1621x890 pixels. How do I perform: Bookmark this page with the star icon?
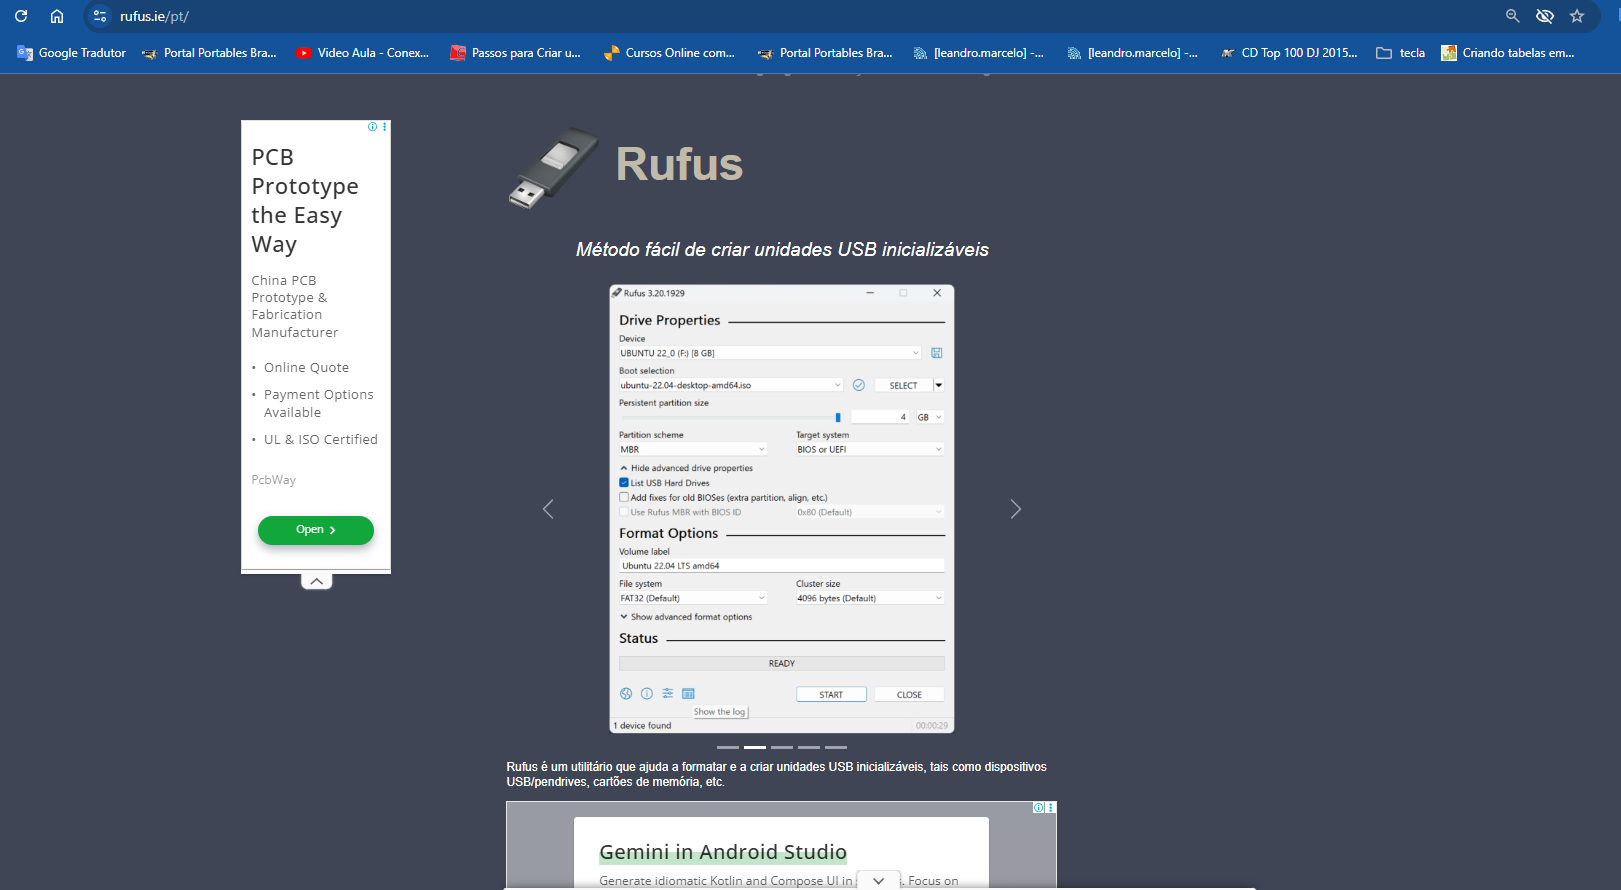(x=1577, y=16)
